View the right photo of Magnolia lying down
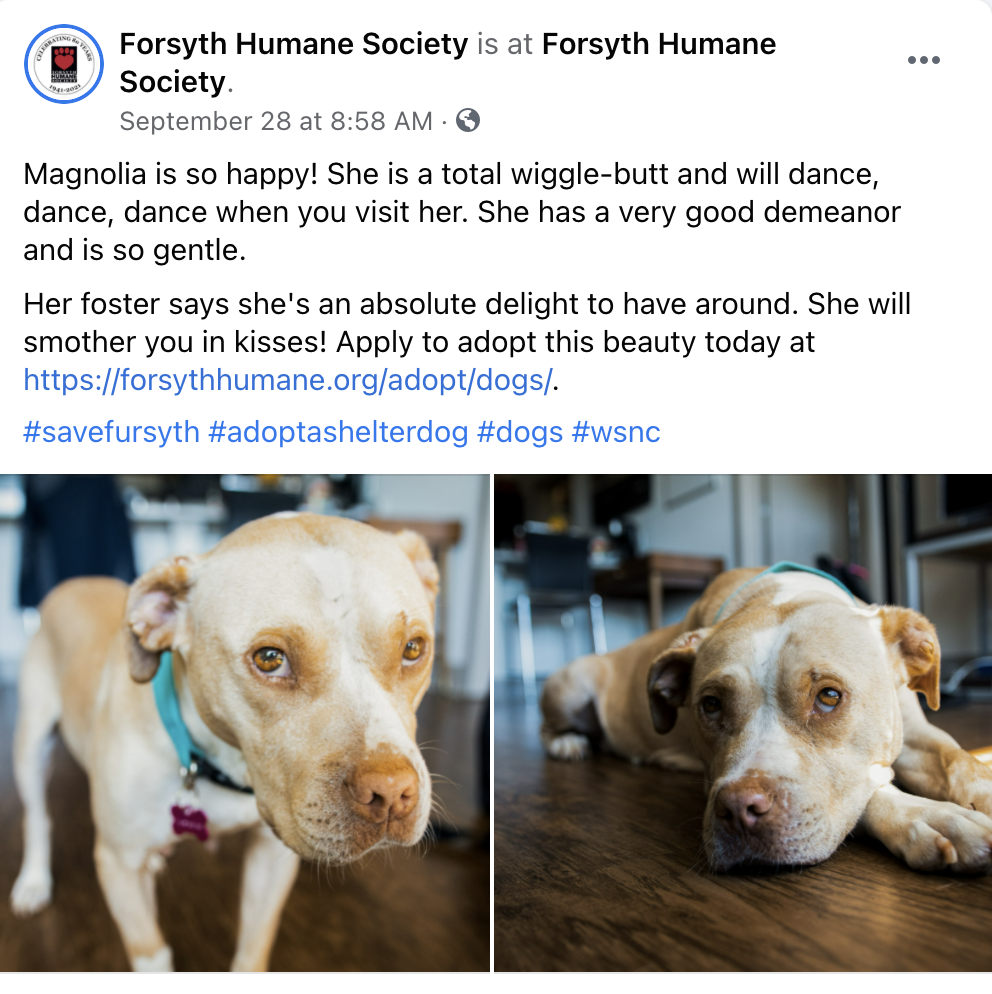The width and height of the screenshot is (992, 994). tap(743, 723)
